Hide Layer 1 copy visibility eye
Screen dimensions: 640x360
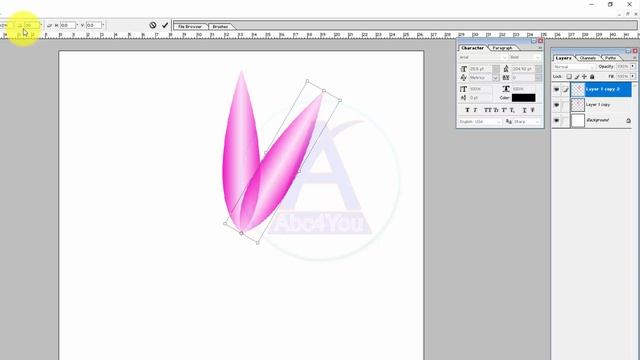[x=556, y=105]
